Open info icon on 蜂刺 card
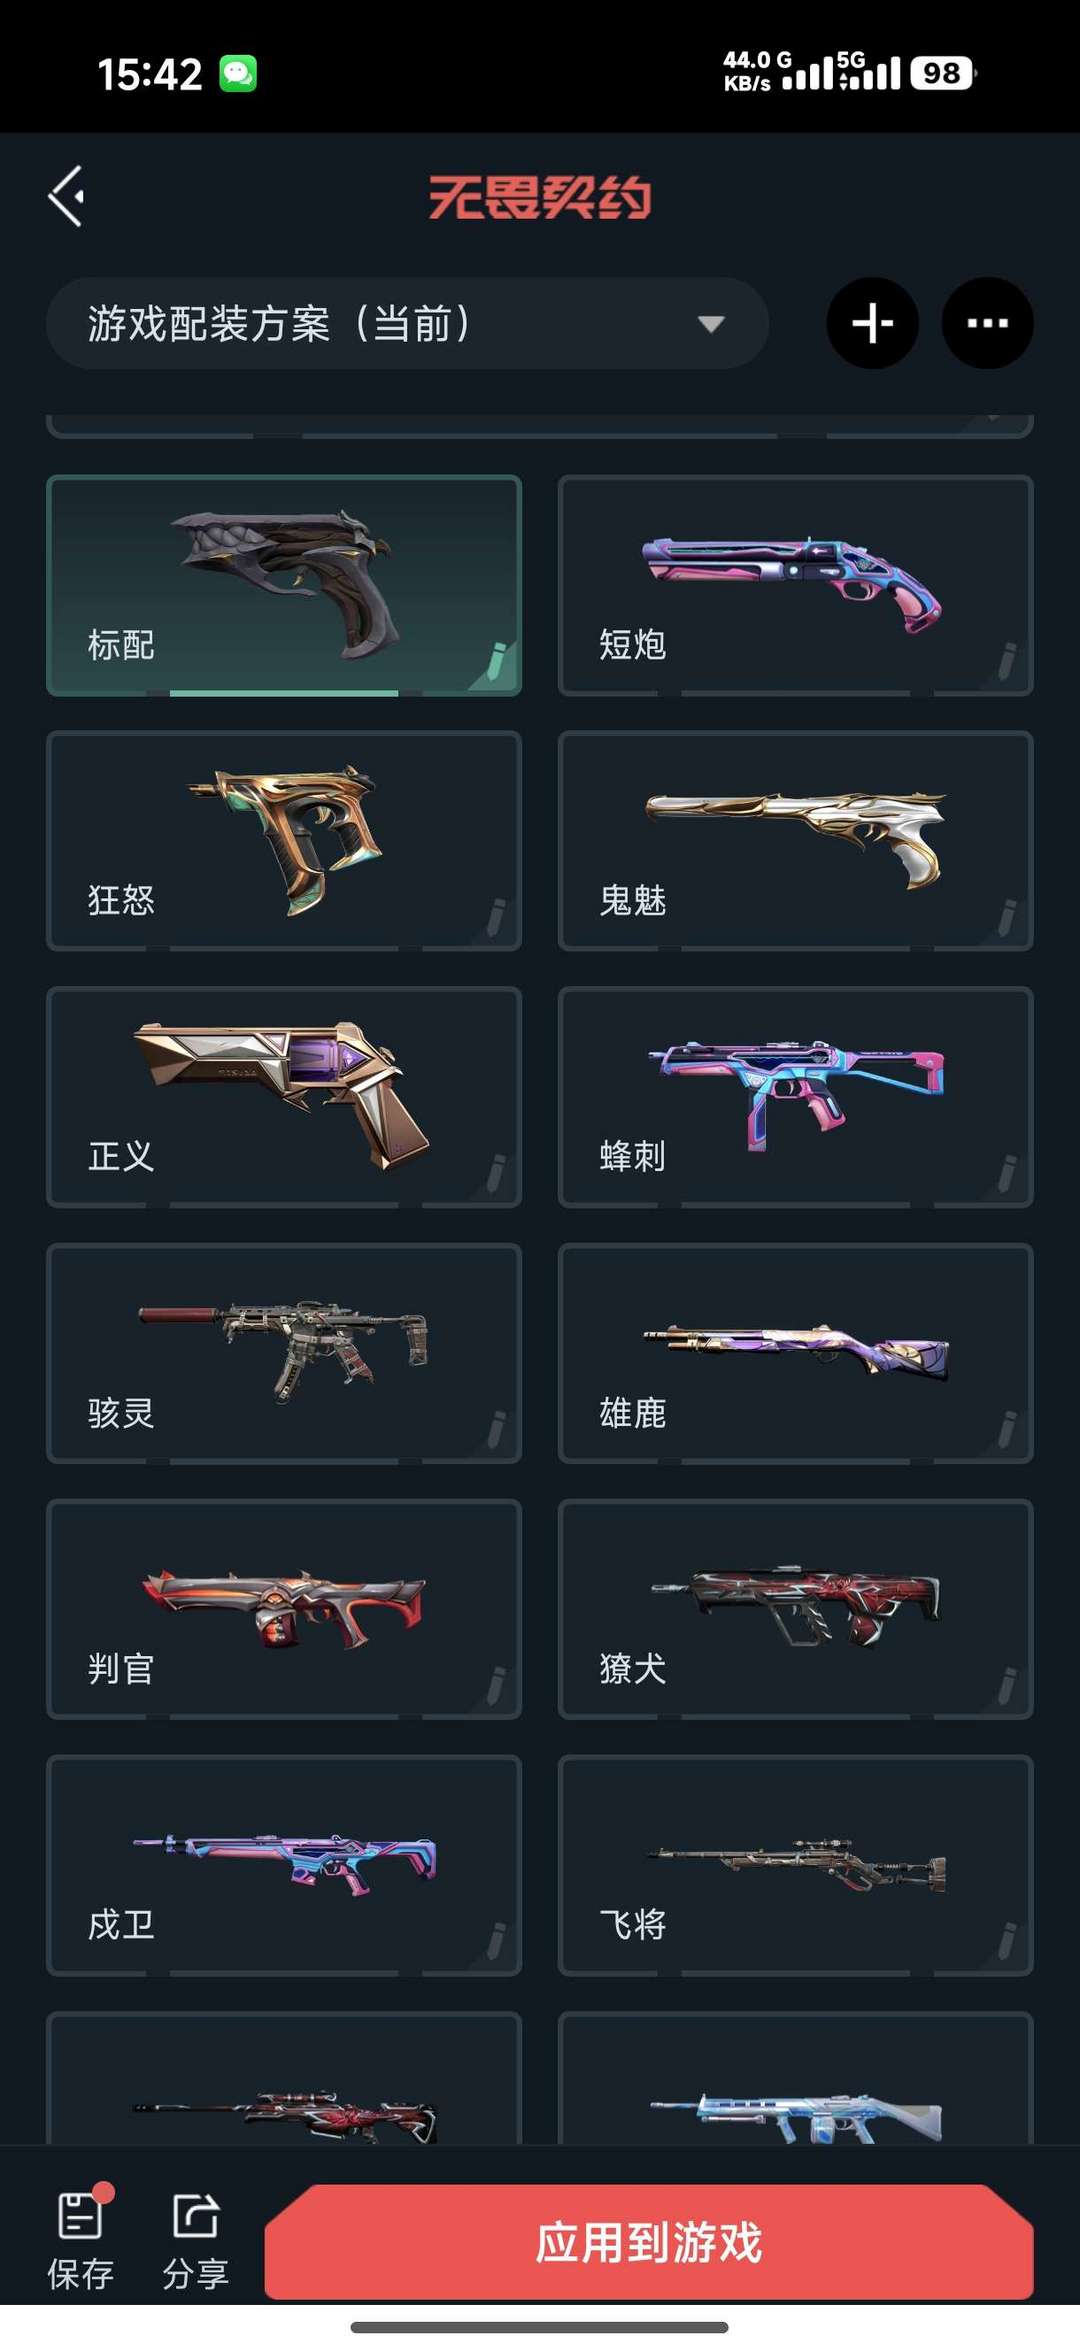 click(1007, 1173)
